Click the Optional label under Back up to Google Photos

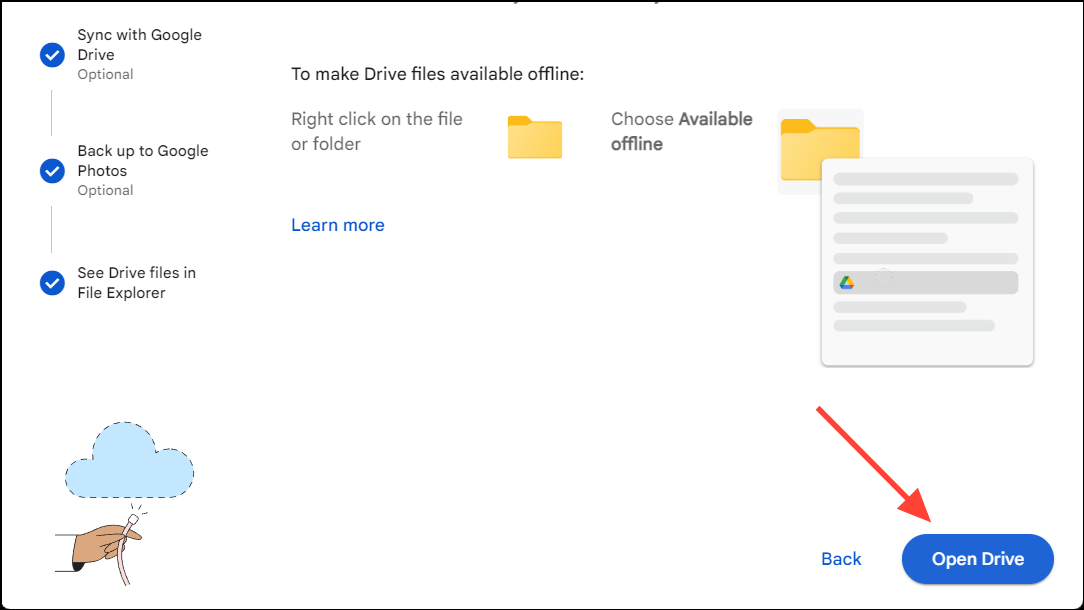(x=105, y=190)
